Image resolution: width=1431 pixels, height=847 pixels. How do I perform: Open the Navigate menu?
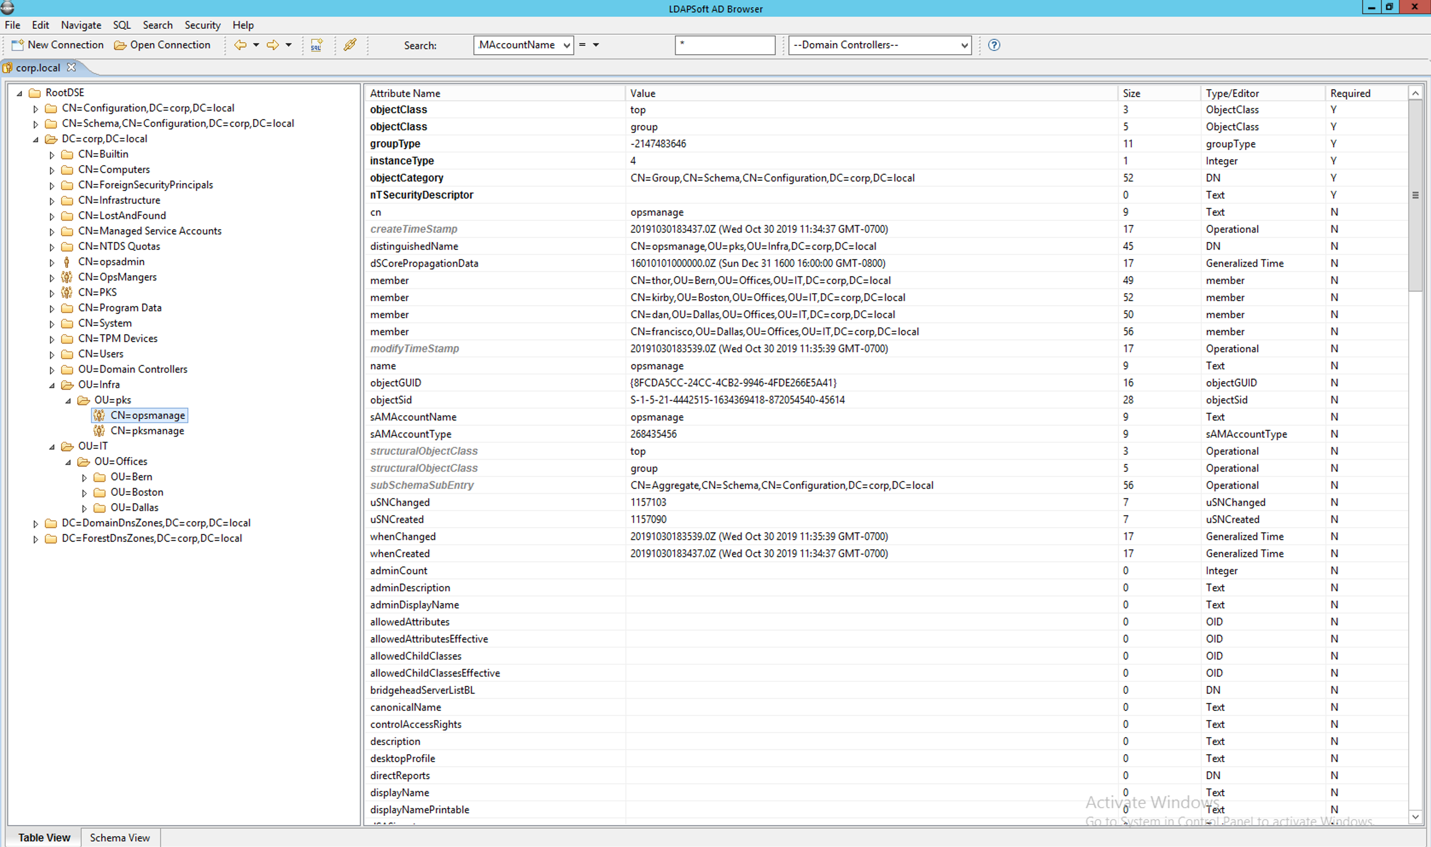(81, 25)
